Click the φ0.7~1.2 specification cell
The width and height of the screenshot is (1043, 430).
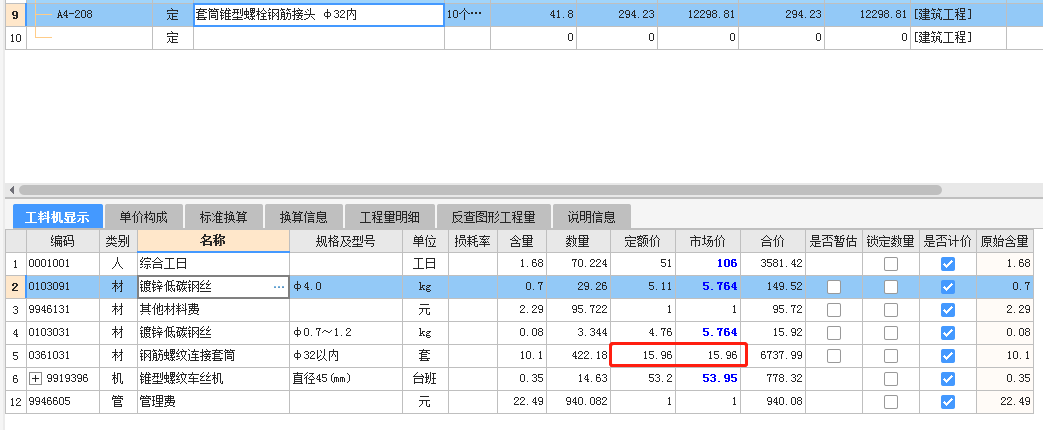(x=345, y=333)
